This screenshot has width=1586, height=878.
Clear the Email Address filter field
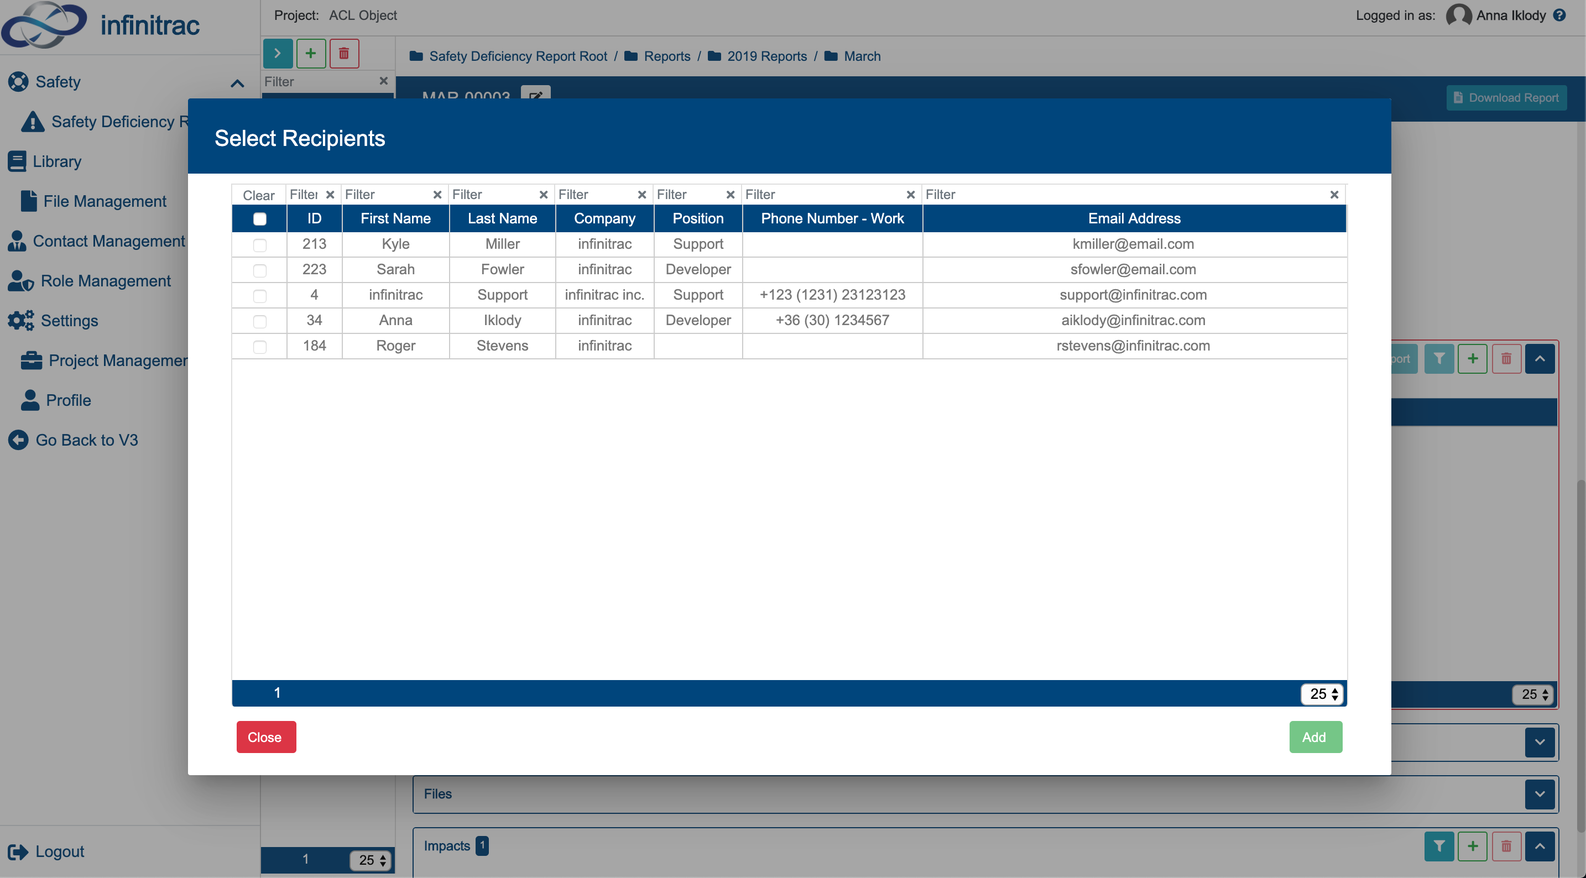[x=1334, y=195]
